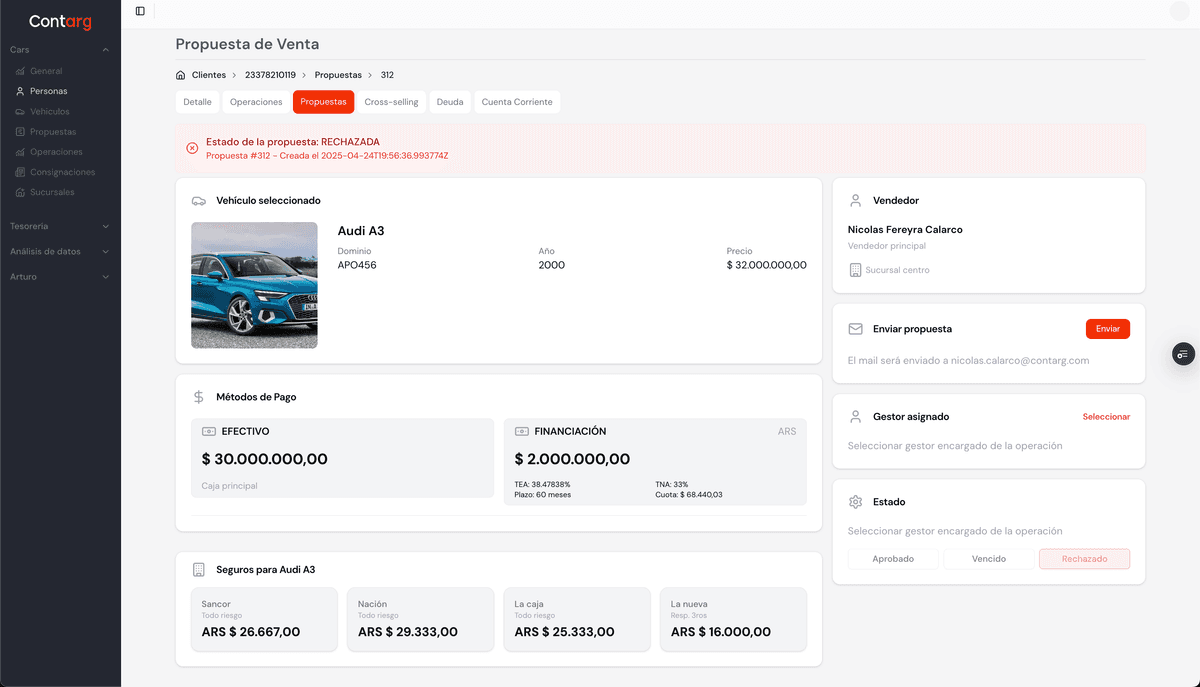The width and height of the screenshot is (1200, 687).
Task: Click the Cuota: $ 68.440,03 value
Action: point(689,495)
